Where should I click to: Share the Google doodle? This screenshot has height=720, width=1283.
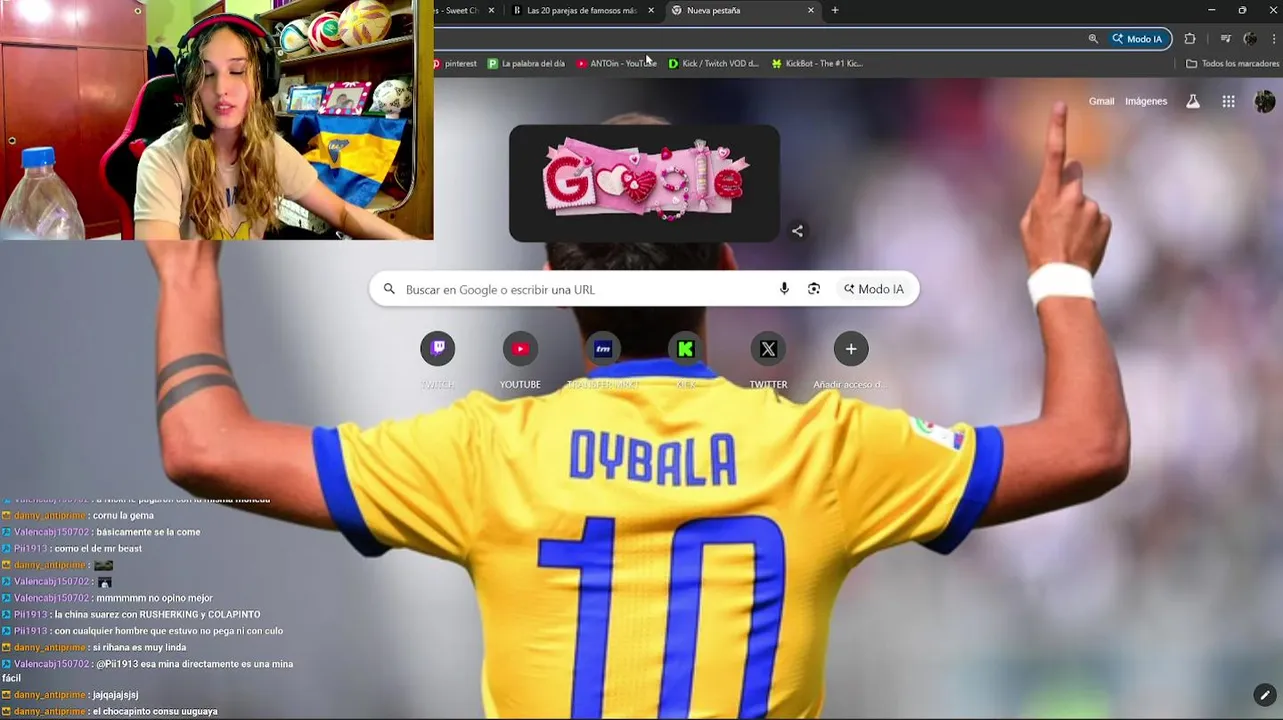pyautogui.click(x=797, y=231)
